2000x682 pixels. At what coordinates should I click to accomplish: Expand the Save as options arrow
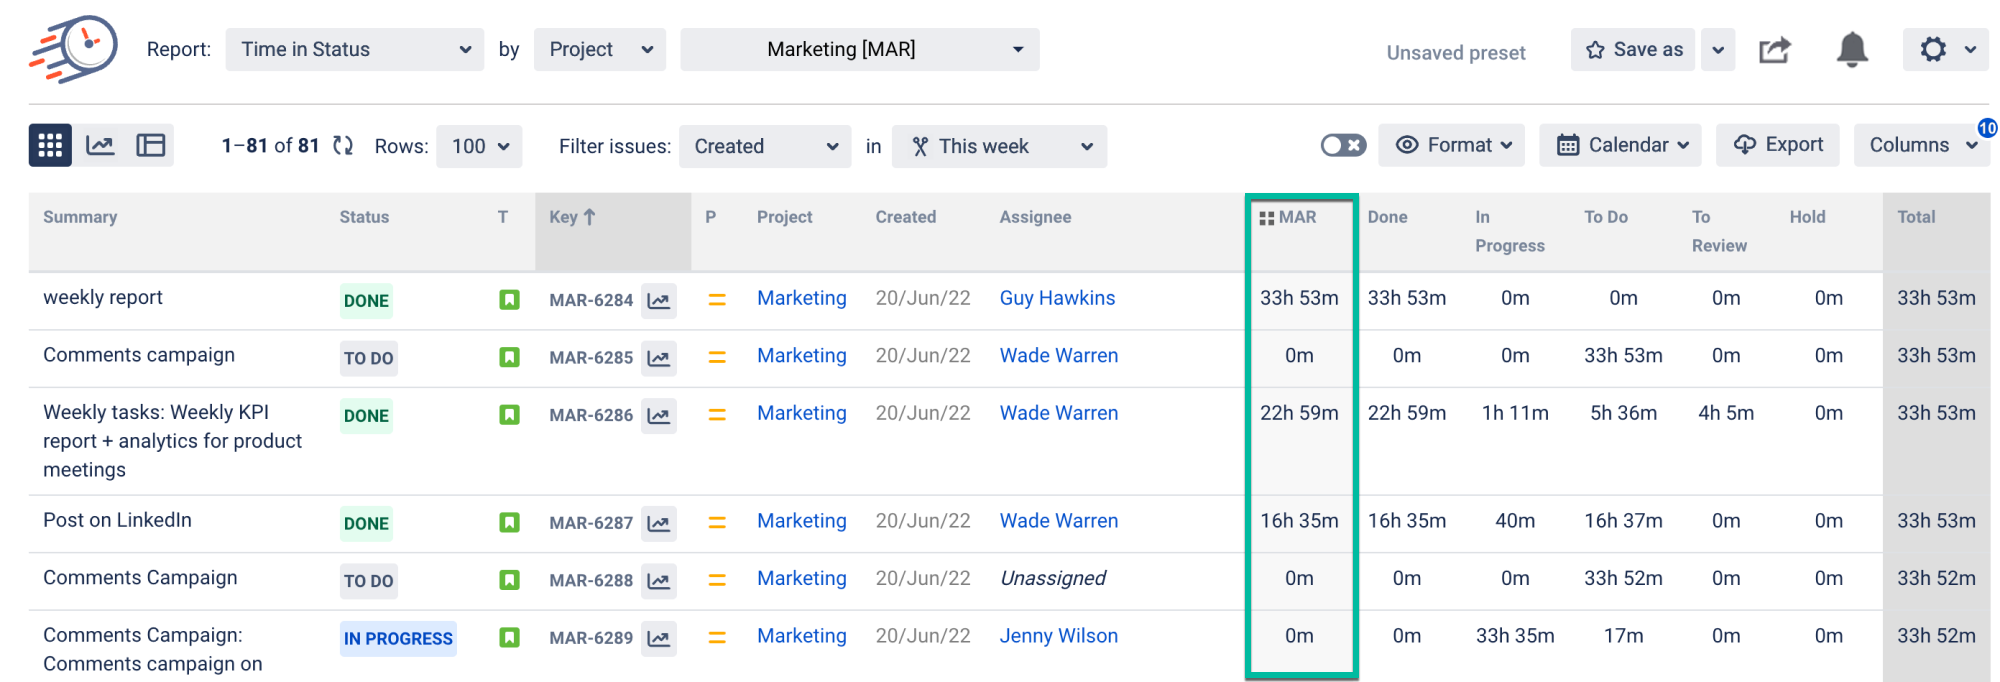pos(1718,50)
